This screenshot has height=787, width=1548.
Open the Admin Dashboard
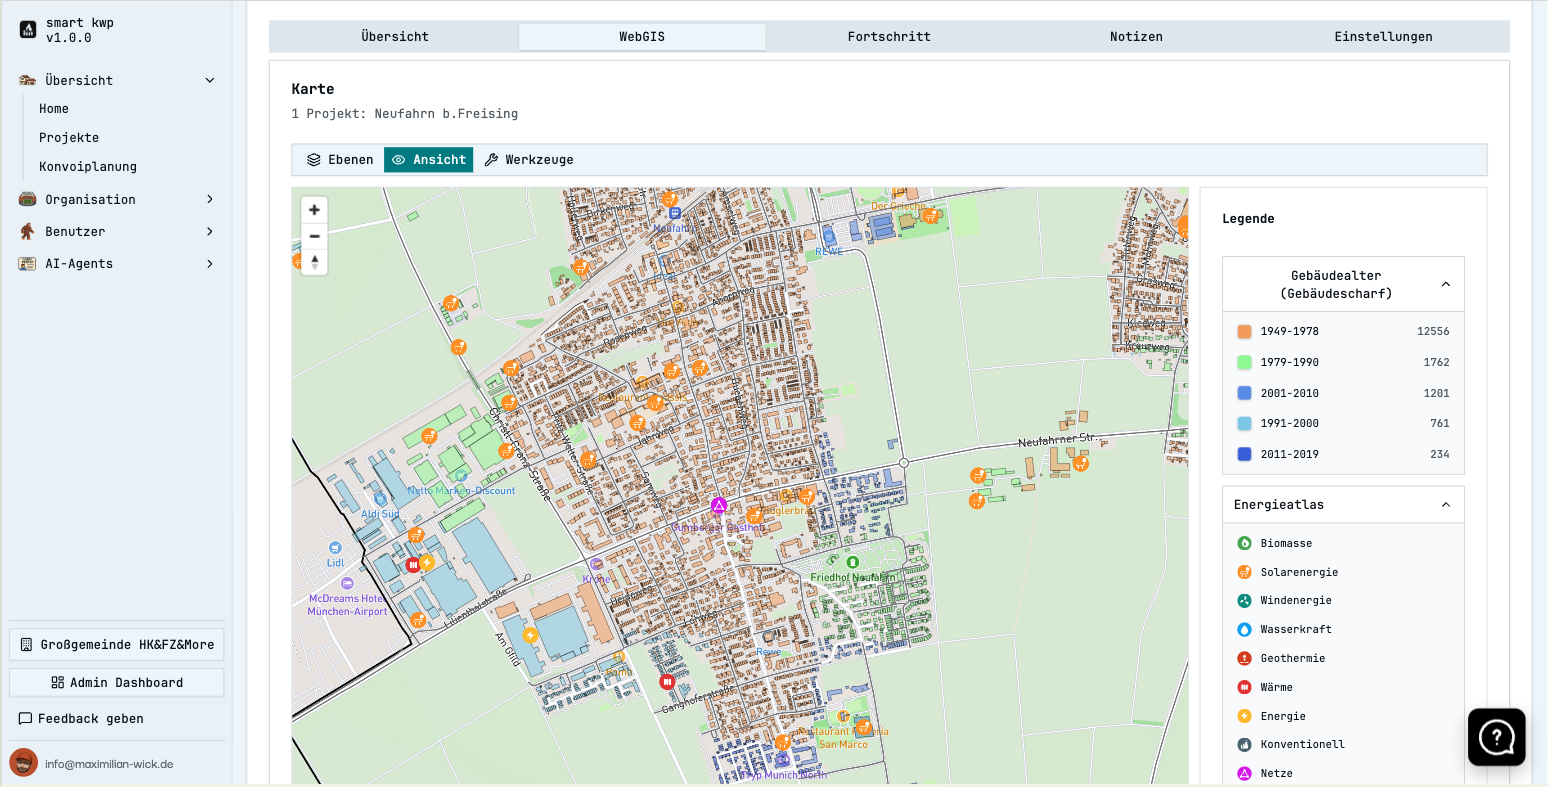click(116, 682)
